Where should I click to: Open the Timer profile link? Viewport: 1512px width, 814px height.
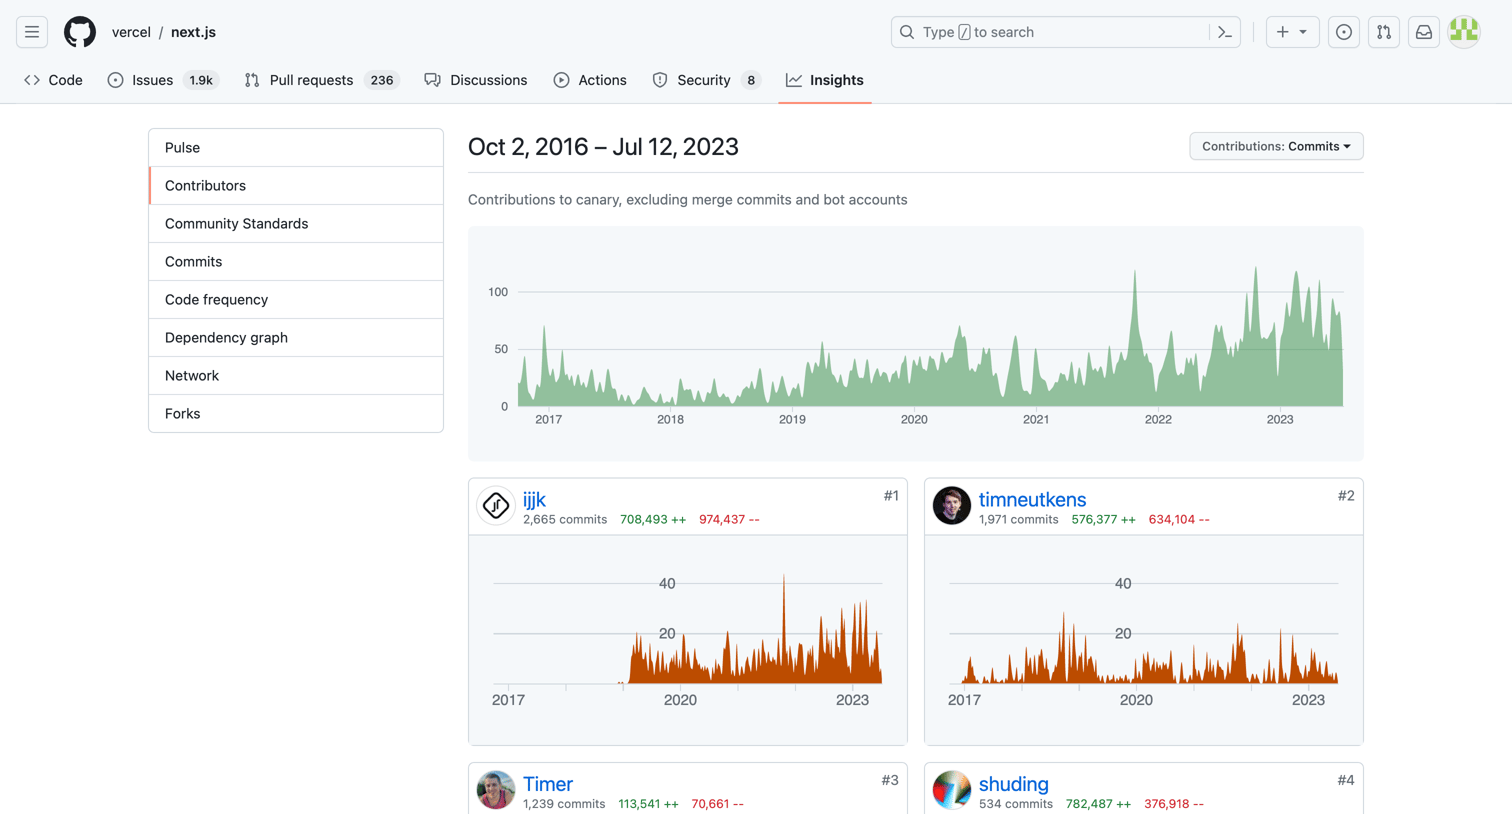click(548, 784)
